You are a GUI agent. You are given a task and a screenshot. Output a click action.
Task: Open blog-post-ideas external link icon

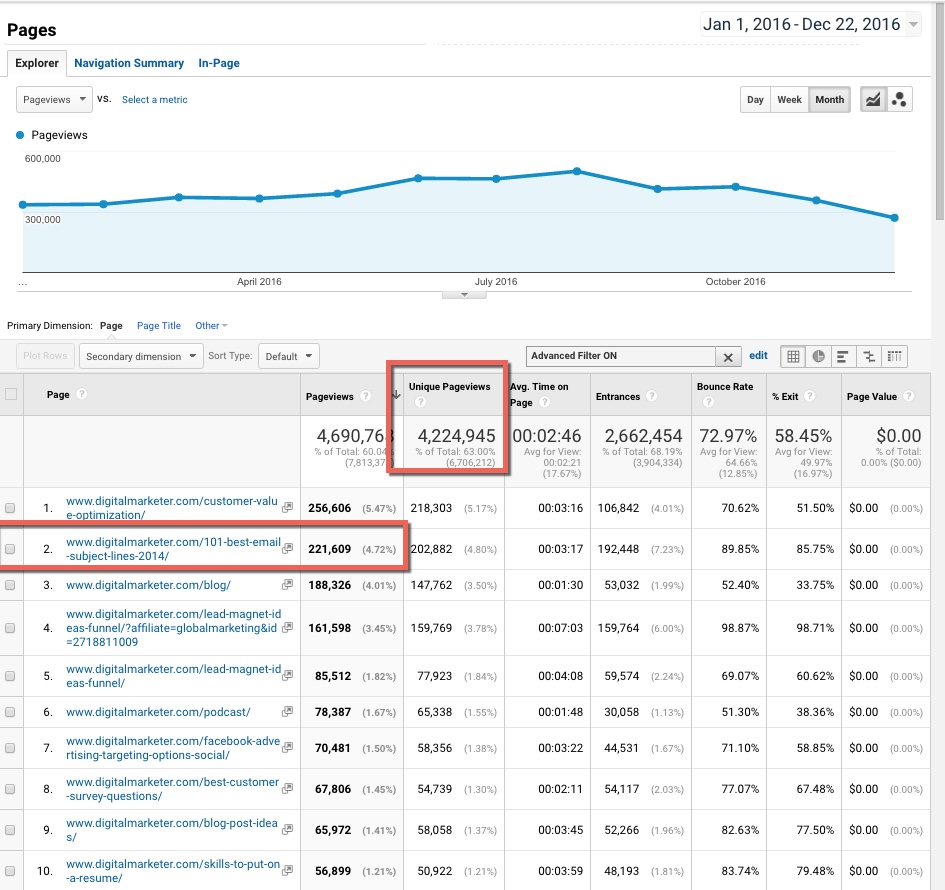coord(287,829)
